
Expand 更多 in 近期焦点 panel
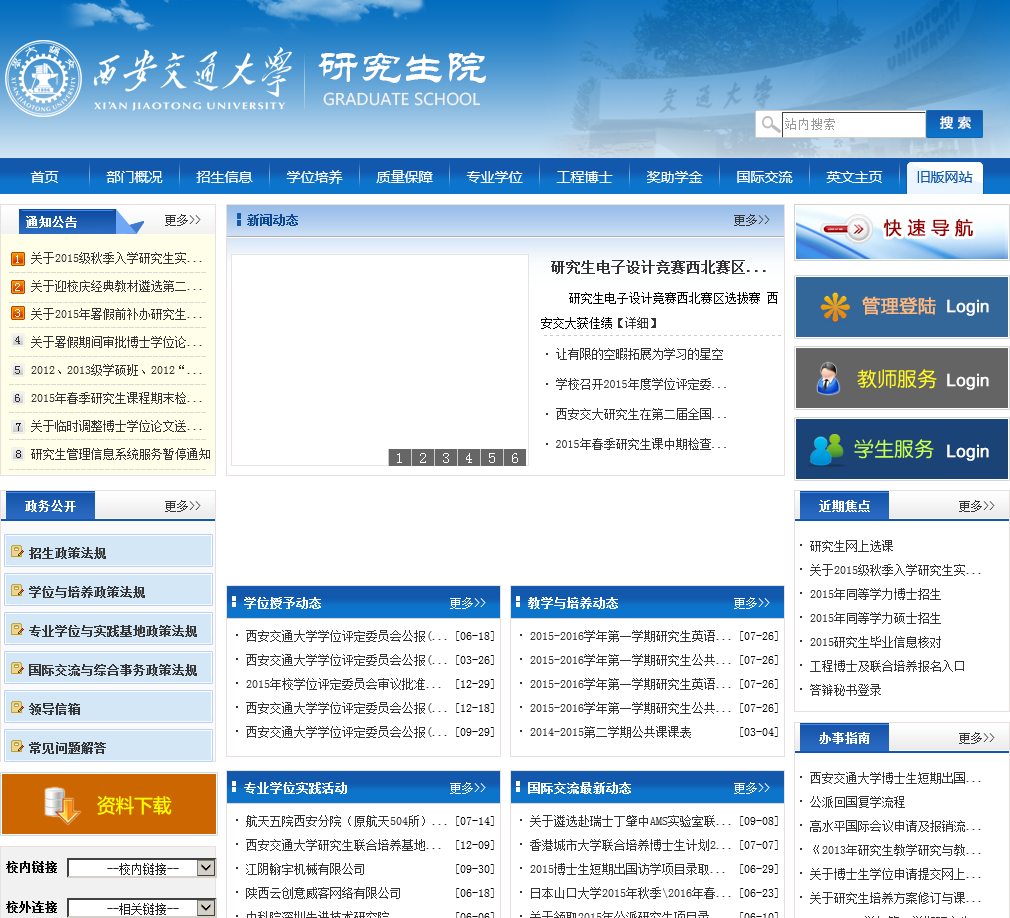pyautogui.click(x=976, y=506)
